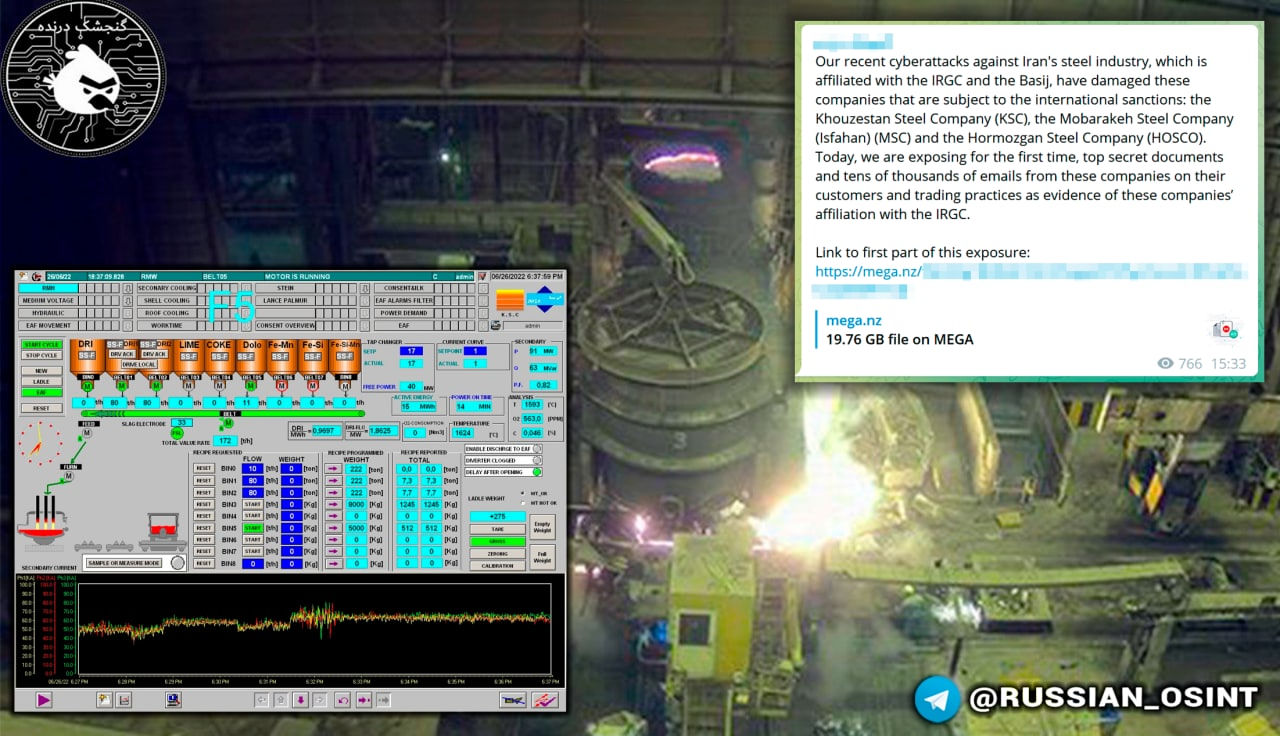The width and height of the screenshot is (1280, 736).
Task: Open the EAF ALARMS FILTER screen button
Action: 404,300
